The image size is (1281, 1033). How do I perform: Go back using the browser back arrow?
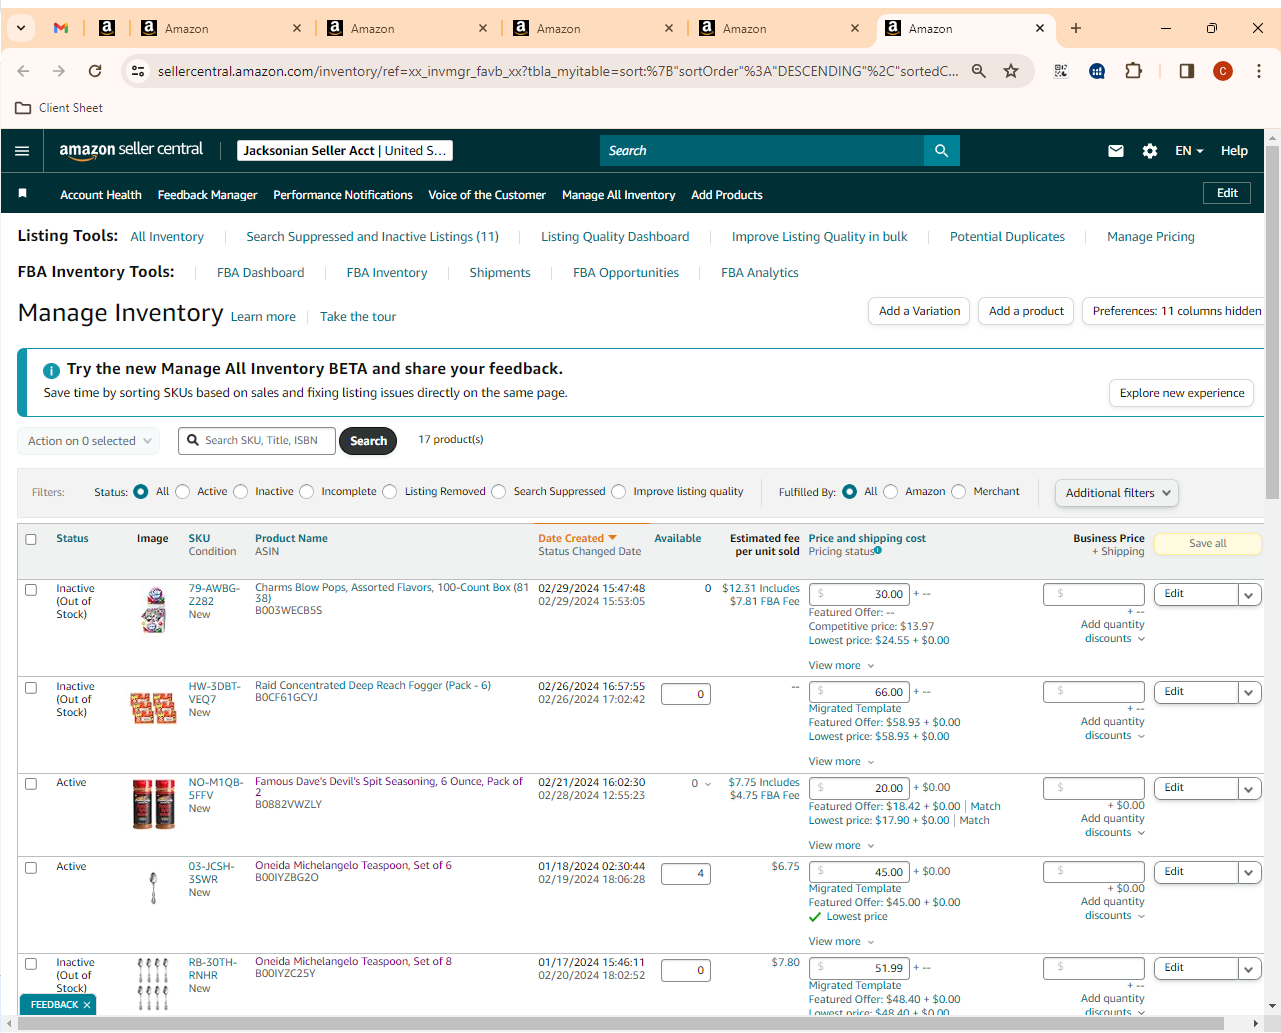(24, 71)
